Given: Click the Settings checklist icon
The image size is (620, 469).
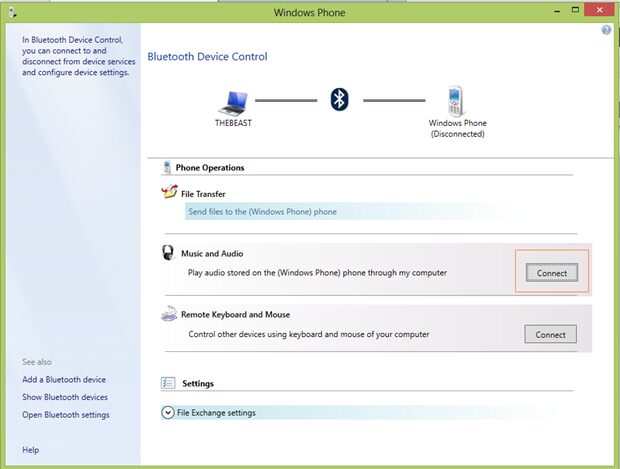Looking at the screenshot, I should 168,383.
